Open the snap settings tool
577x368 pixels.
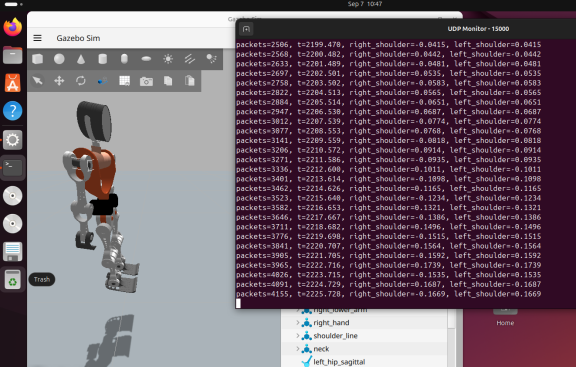click(103, 81)
